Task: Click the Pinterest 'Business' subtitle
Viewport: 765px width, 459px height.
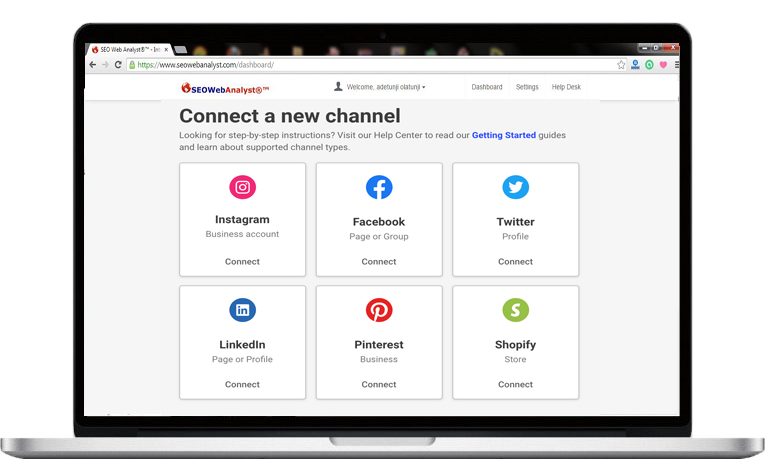Action: 379,359
